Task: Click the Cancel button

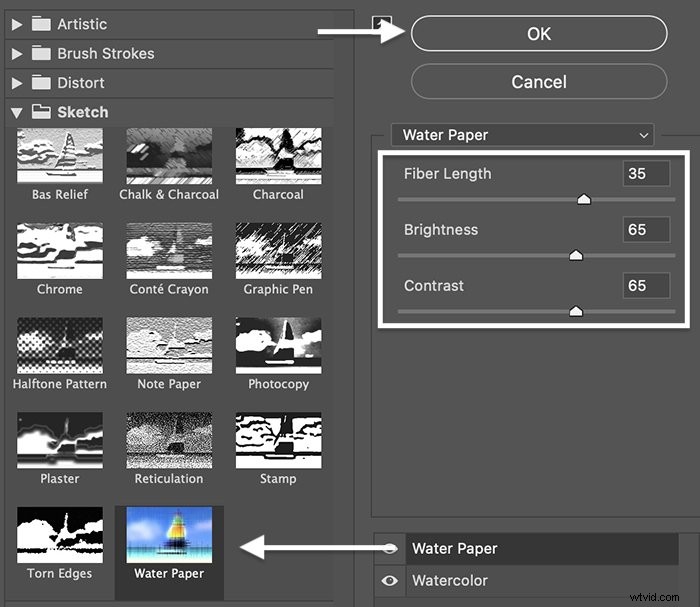Action: 539,82
